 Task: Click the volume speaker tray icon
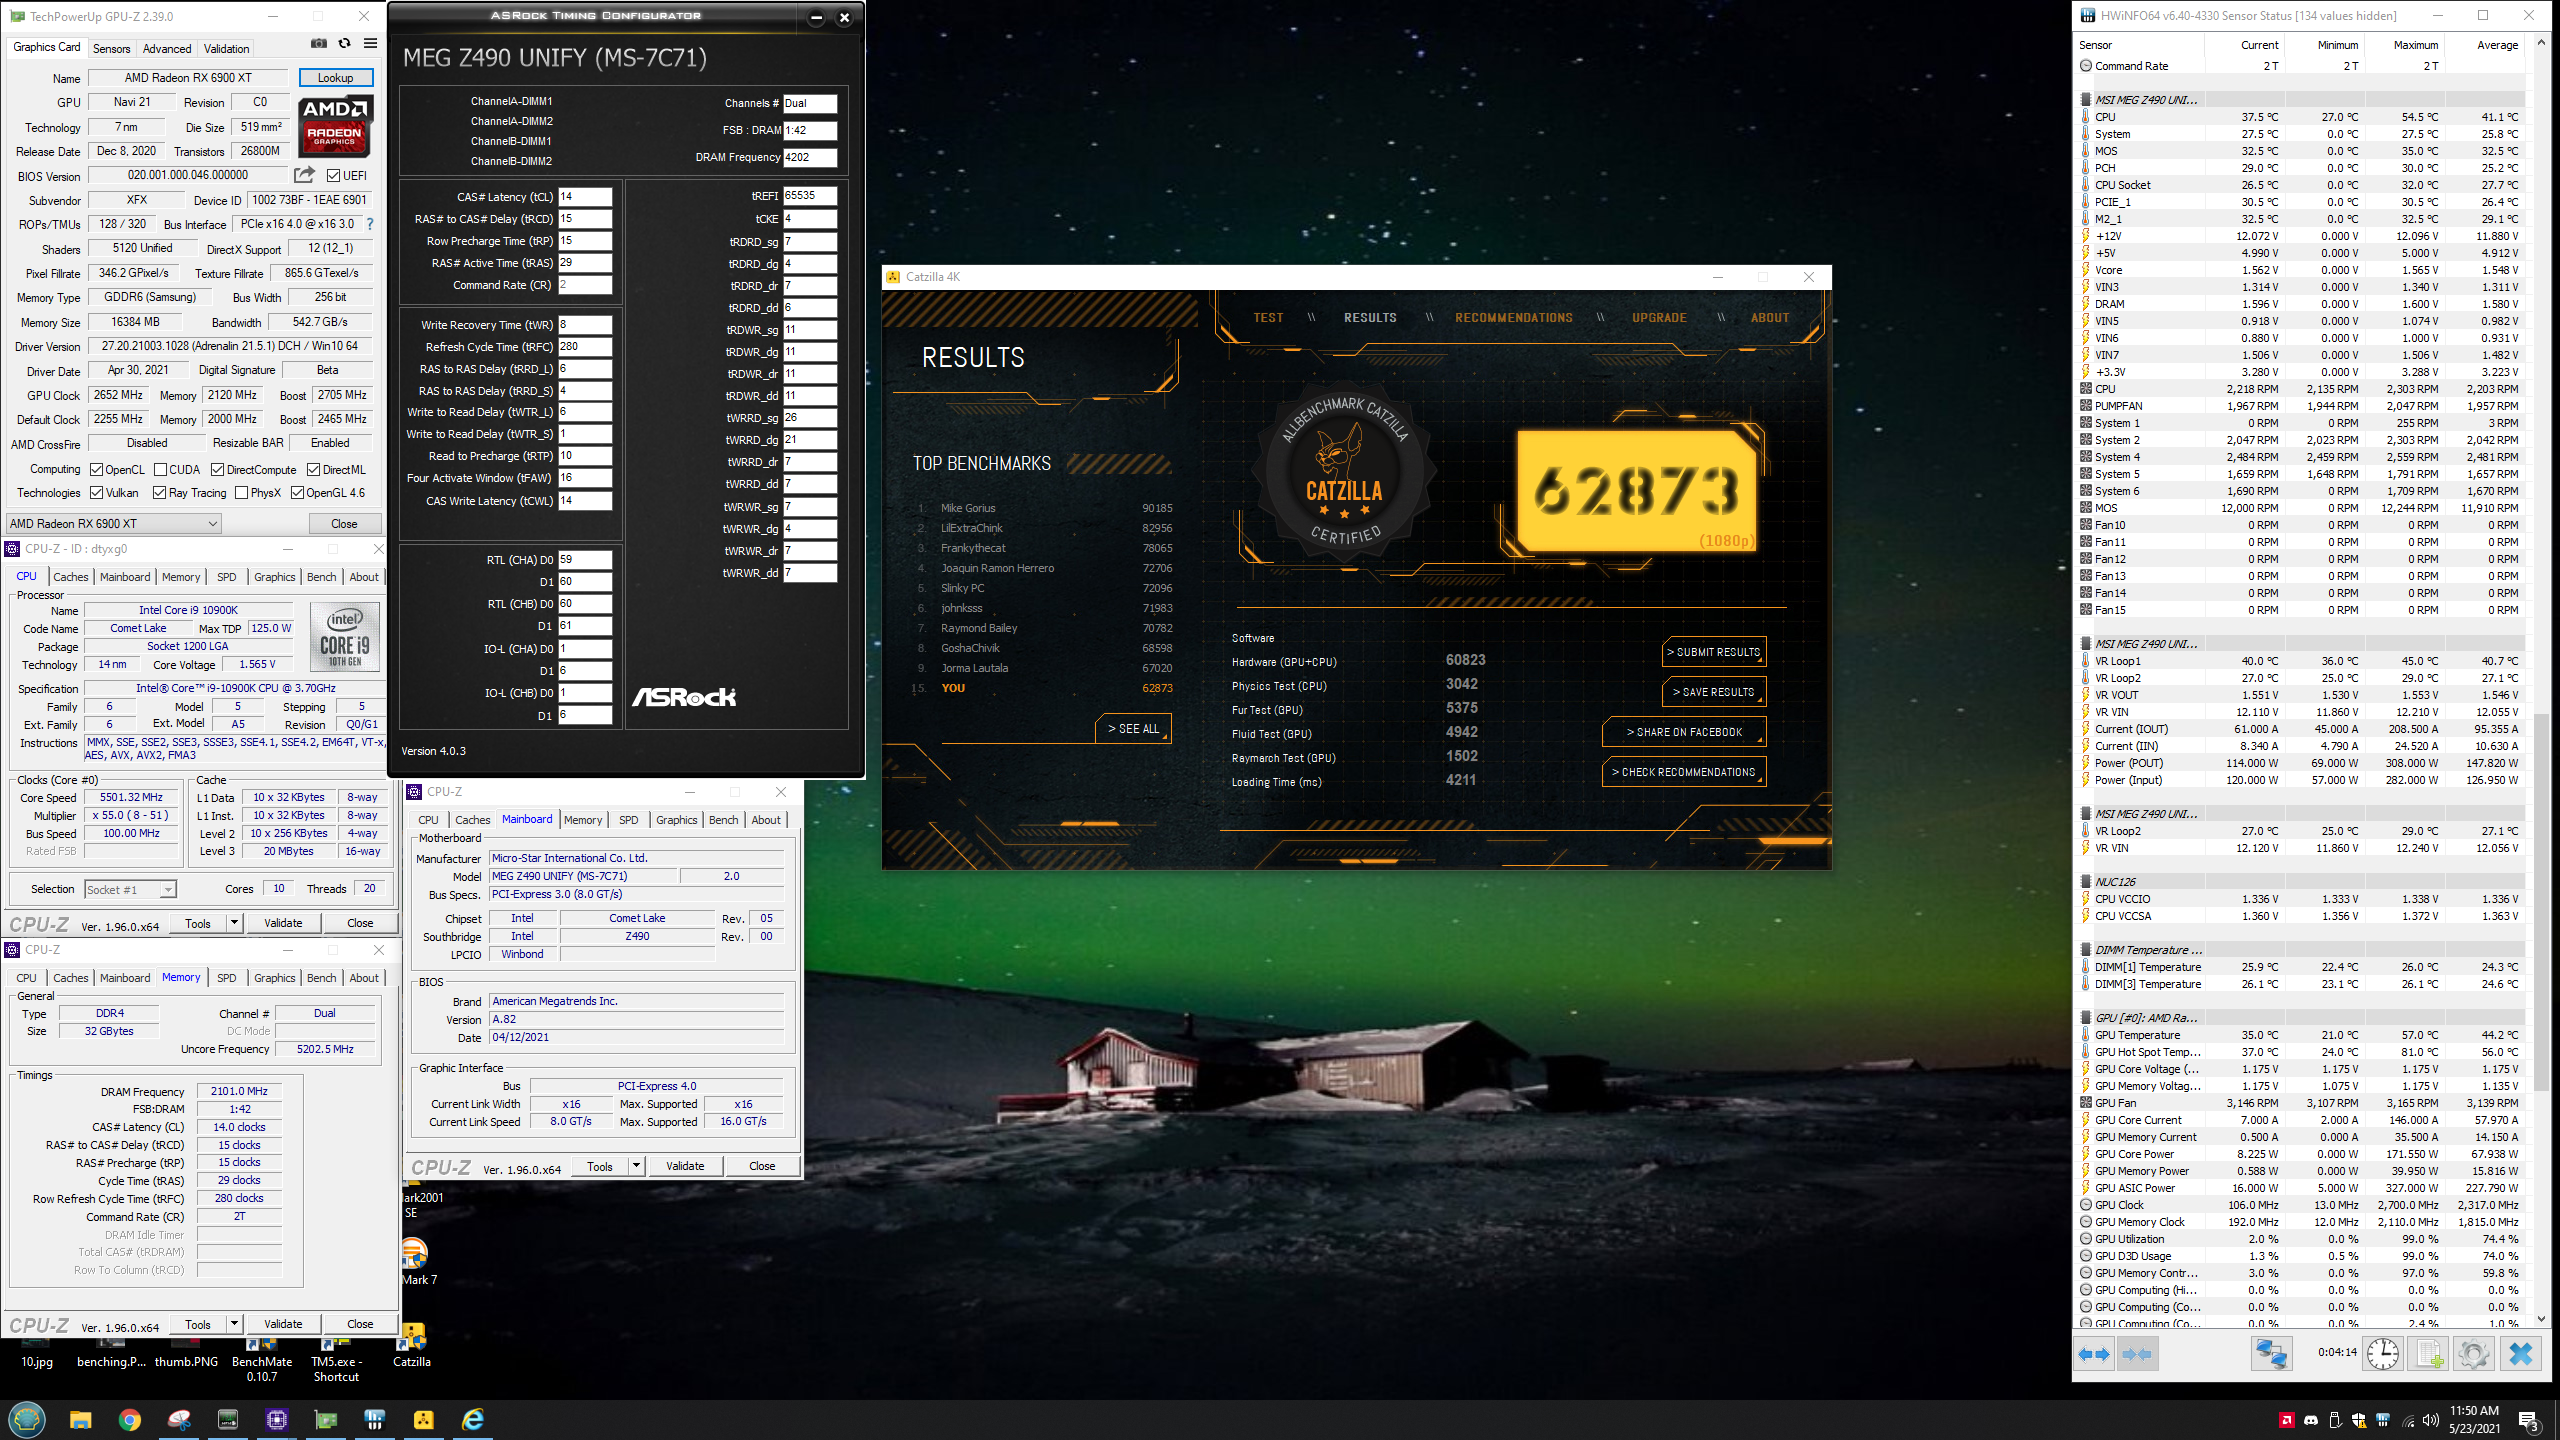point(2431,1420)
